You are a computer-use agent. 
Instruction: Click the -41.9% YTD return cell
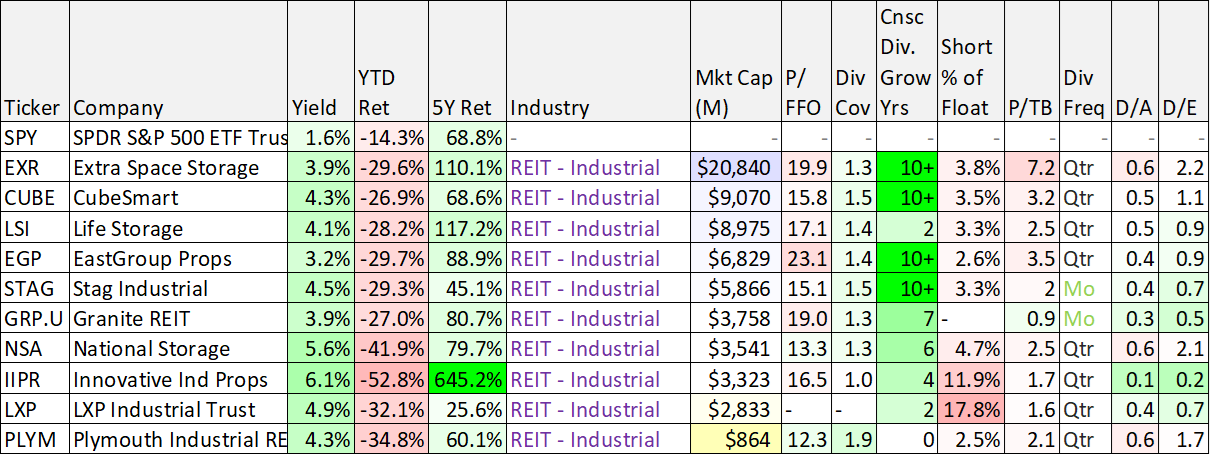click(391, 348)
